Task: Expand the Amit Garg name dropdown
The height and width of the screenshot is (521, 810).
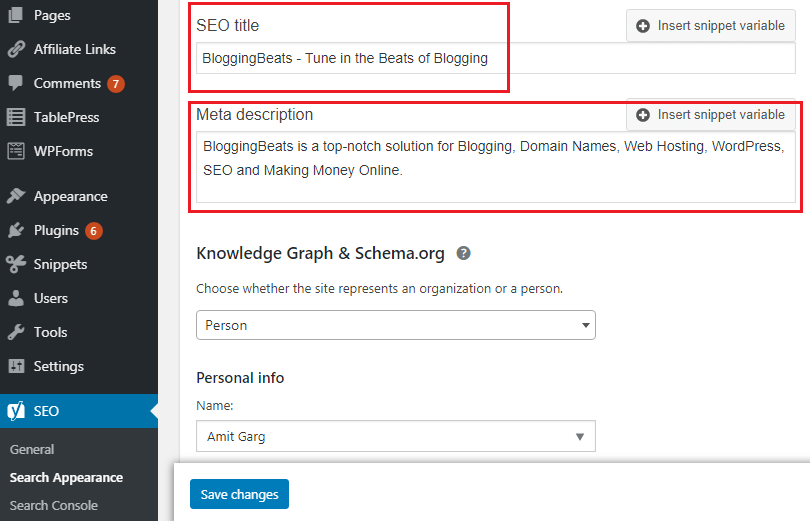Action: pos(396,436)
